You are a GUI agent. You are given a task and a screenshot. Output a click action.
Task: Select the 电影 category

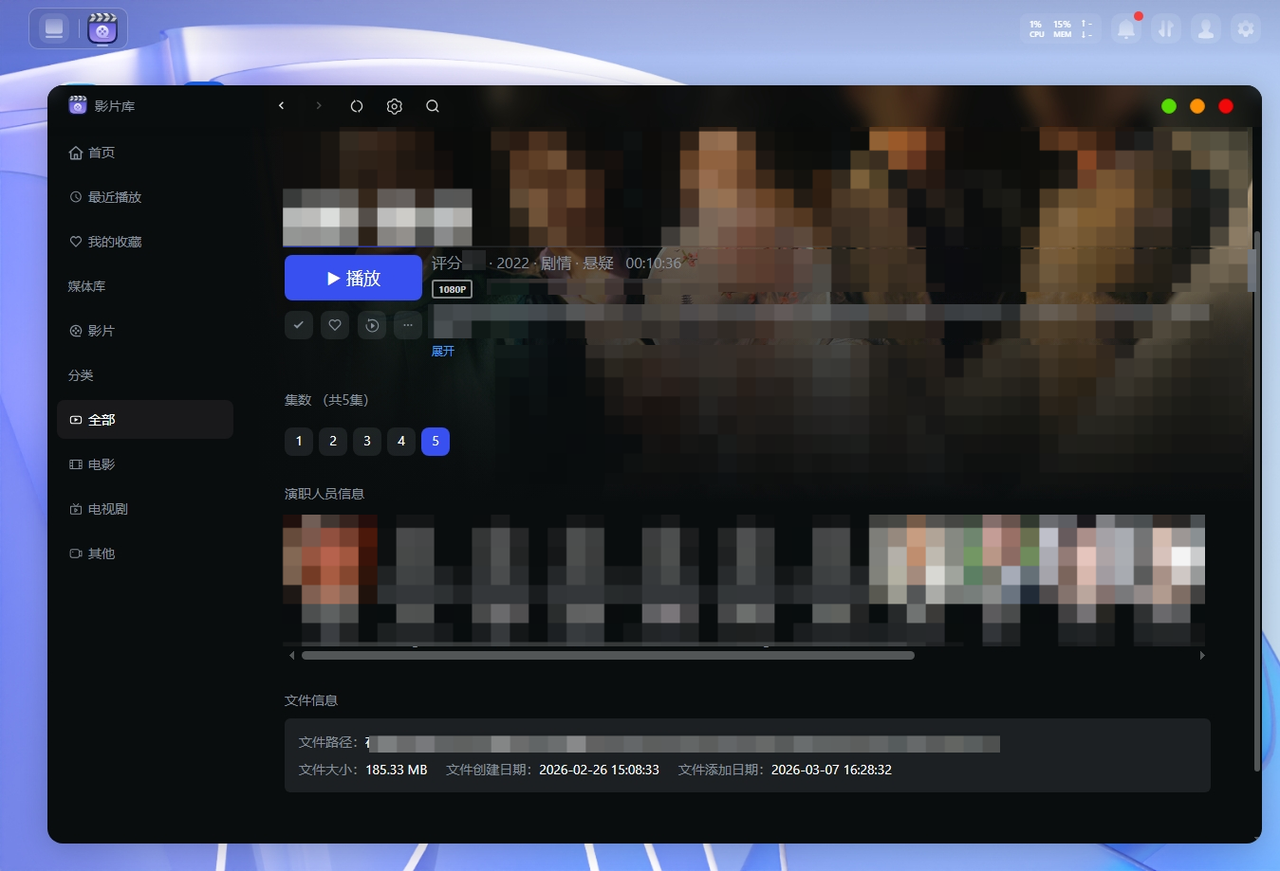point(145,464)
